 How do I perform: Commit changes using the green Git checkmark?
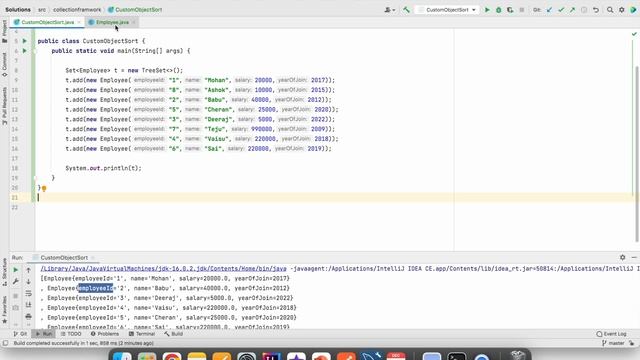pyautogui.click(x=561, y=9)
